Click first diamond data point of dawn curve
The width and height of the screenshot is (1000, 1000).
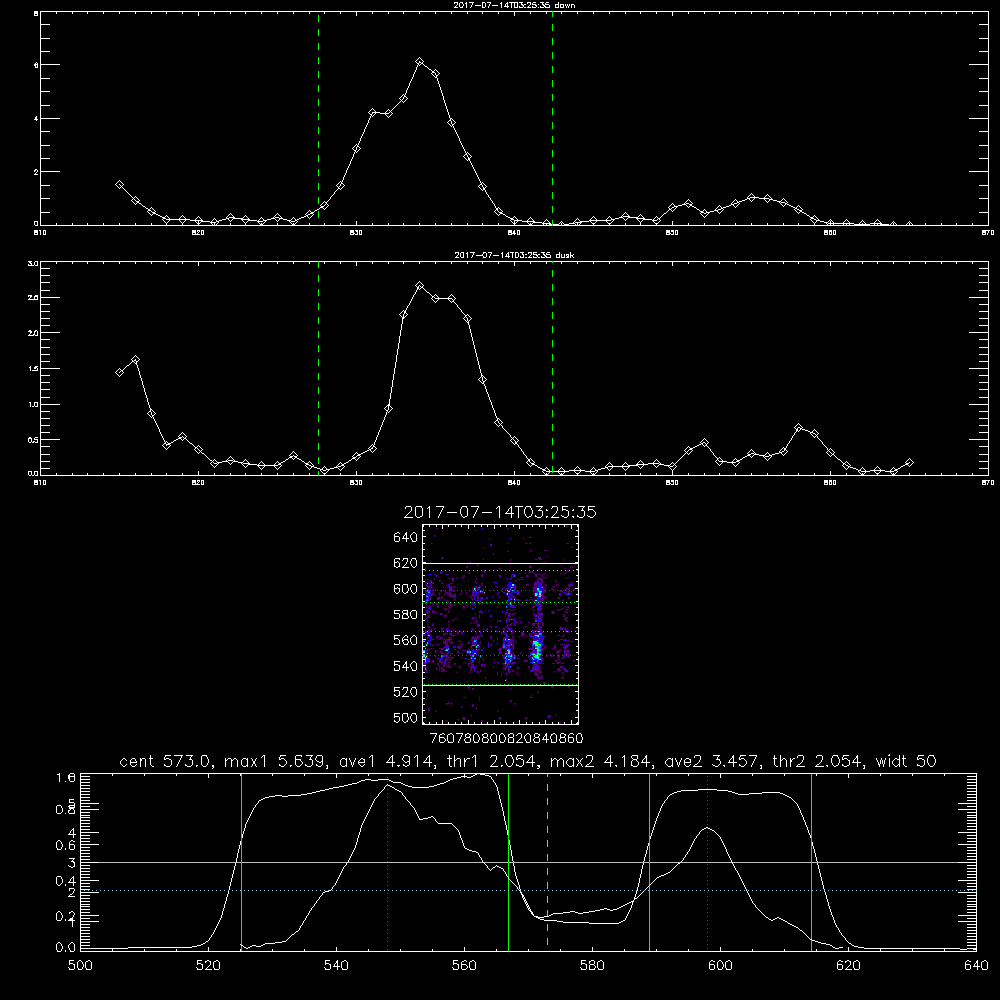(119, 184)
